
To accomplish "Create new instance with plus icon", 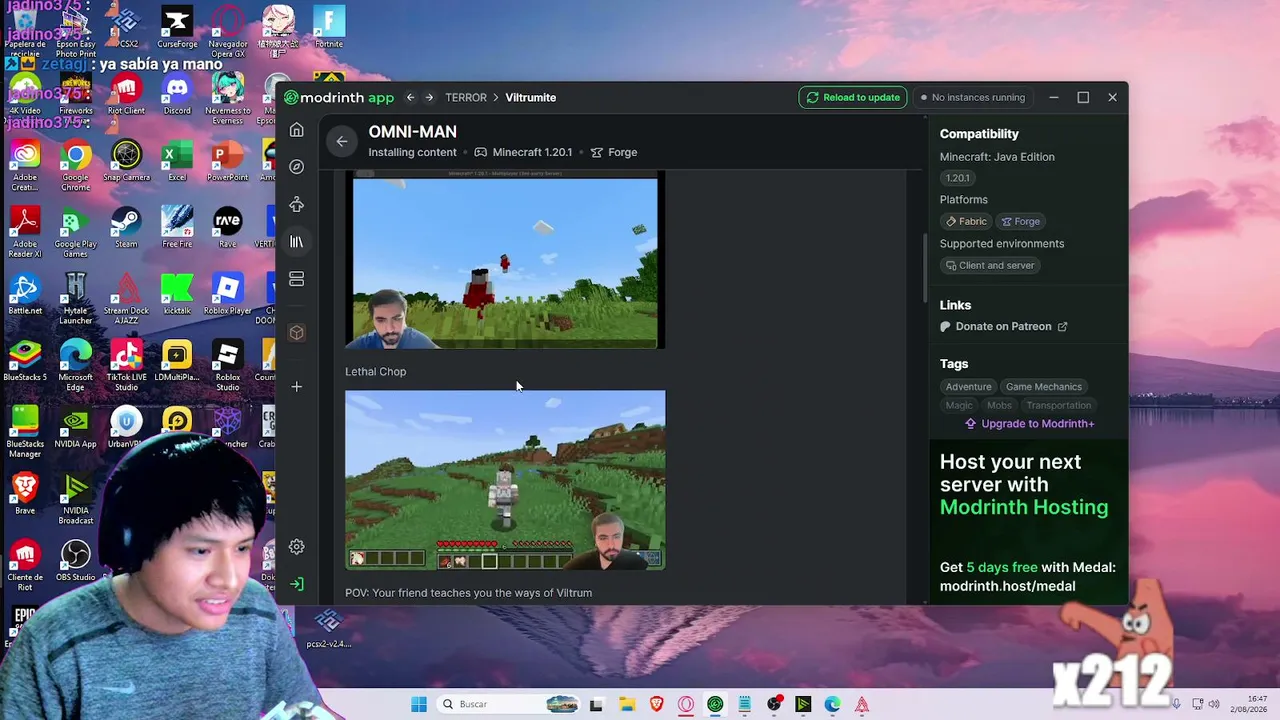I will pyautogui.click(x=296, y=387).
